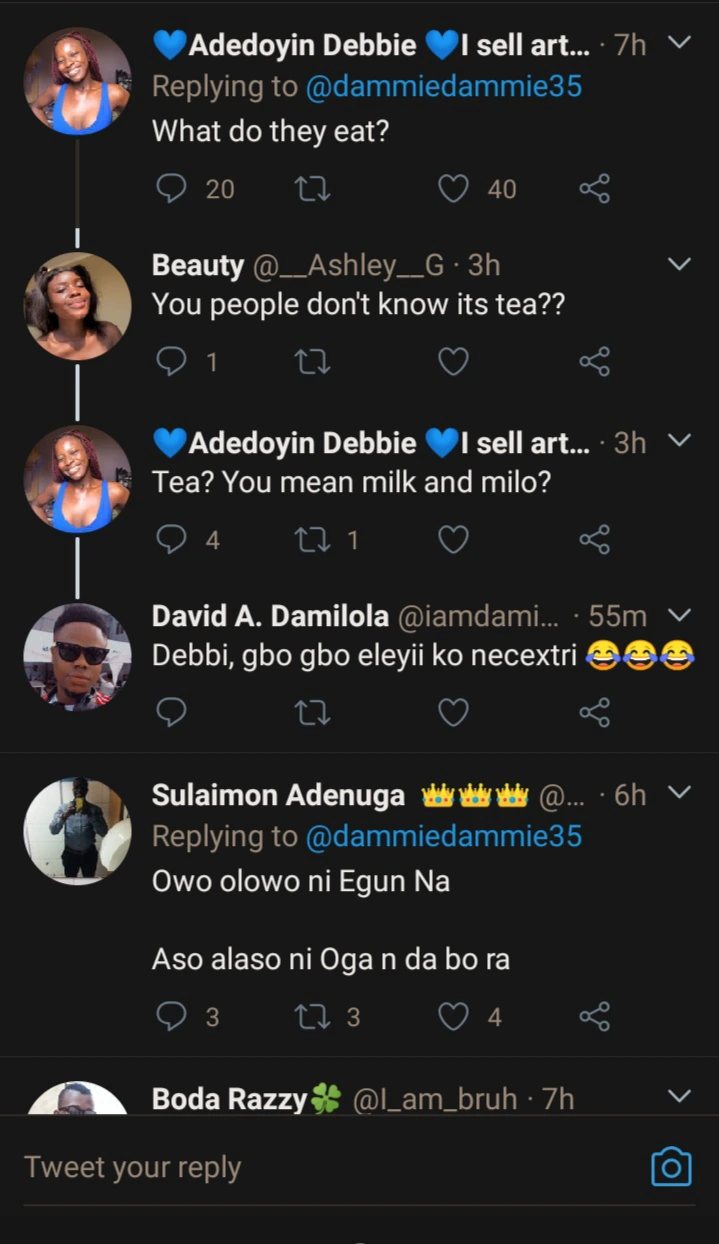Screen dimensions: 719x1244
Task: Retweet the 'What do they eat?' tweet
Action: (x=313, y=188)
